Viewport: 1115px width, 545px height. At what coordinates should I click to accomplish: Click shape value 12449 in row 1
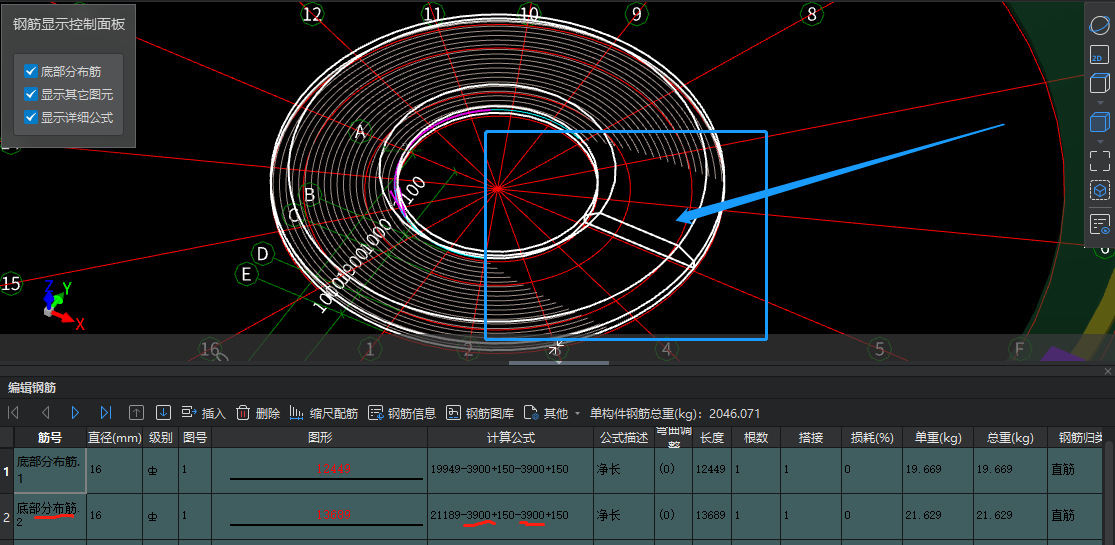tap(333, 469)
